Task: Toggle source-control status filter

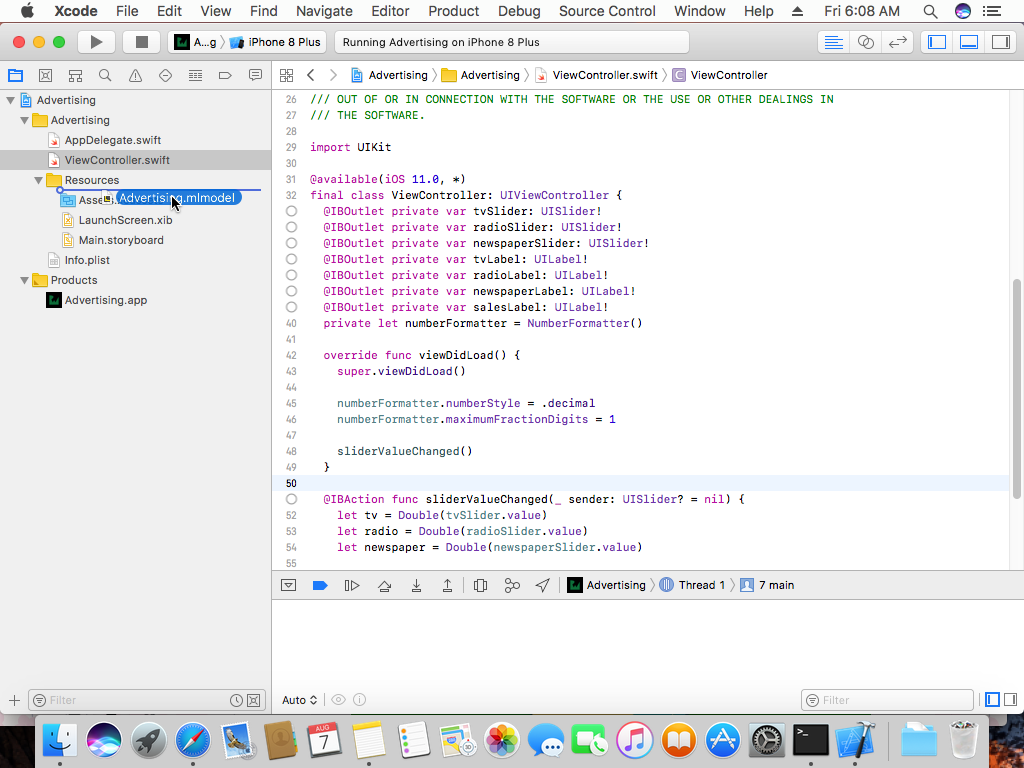Action: (253, 700)
